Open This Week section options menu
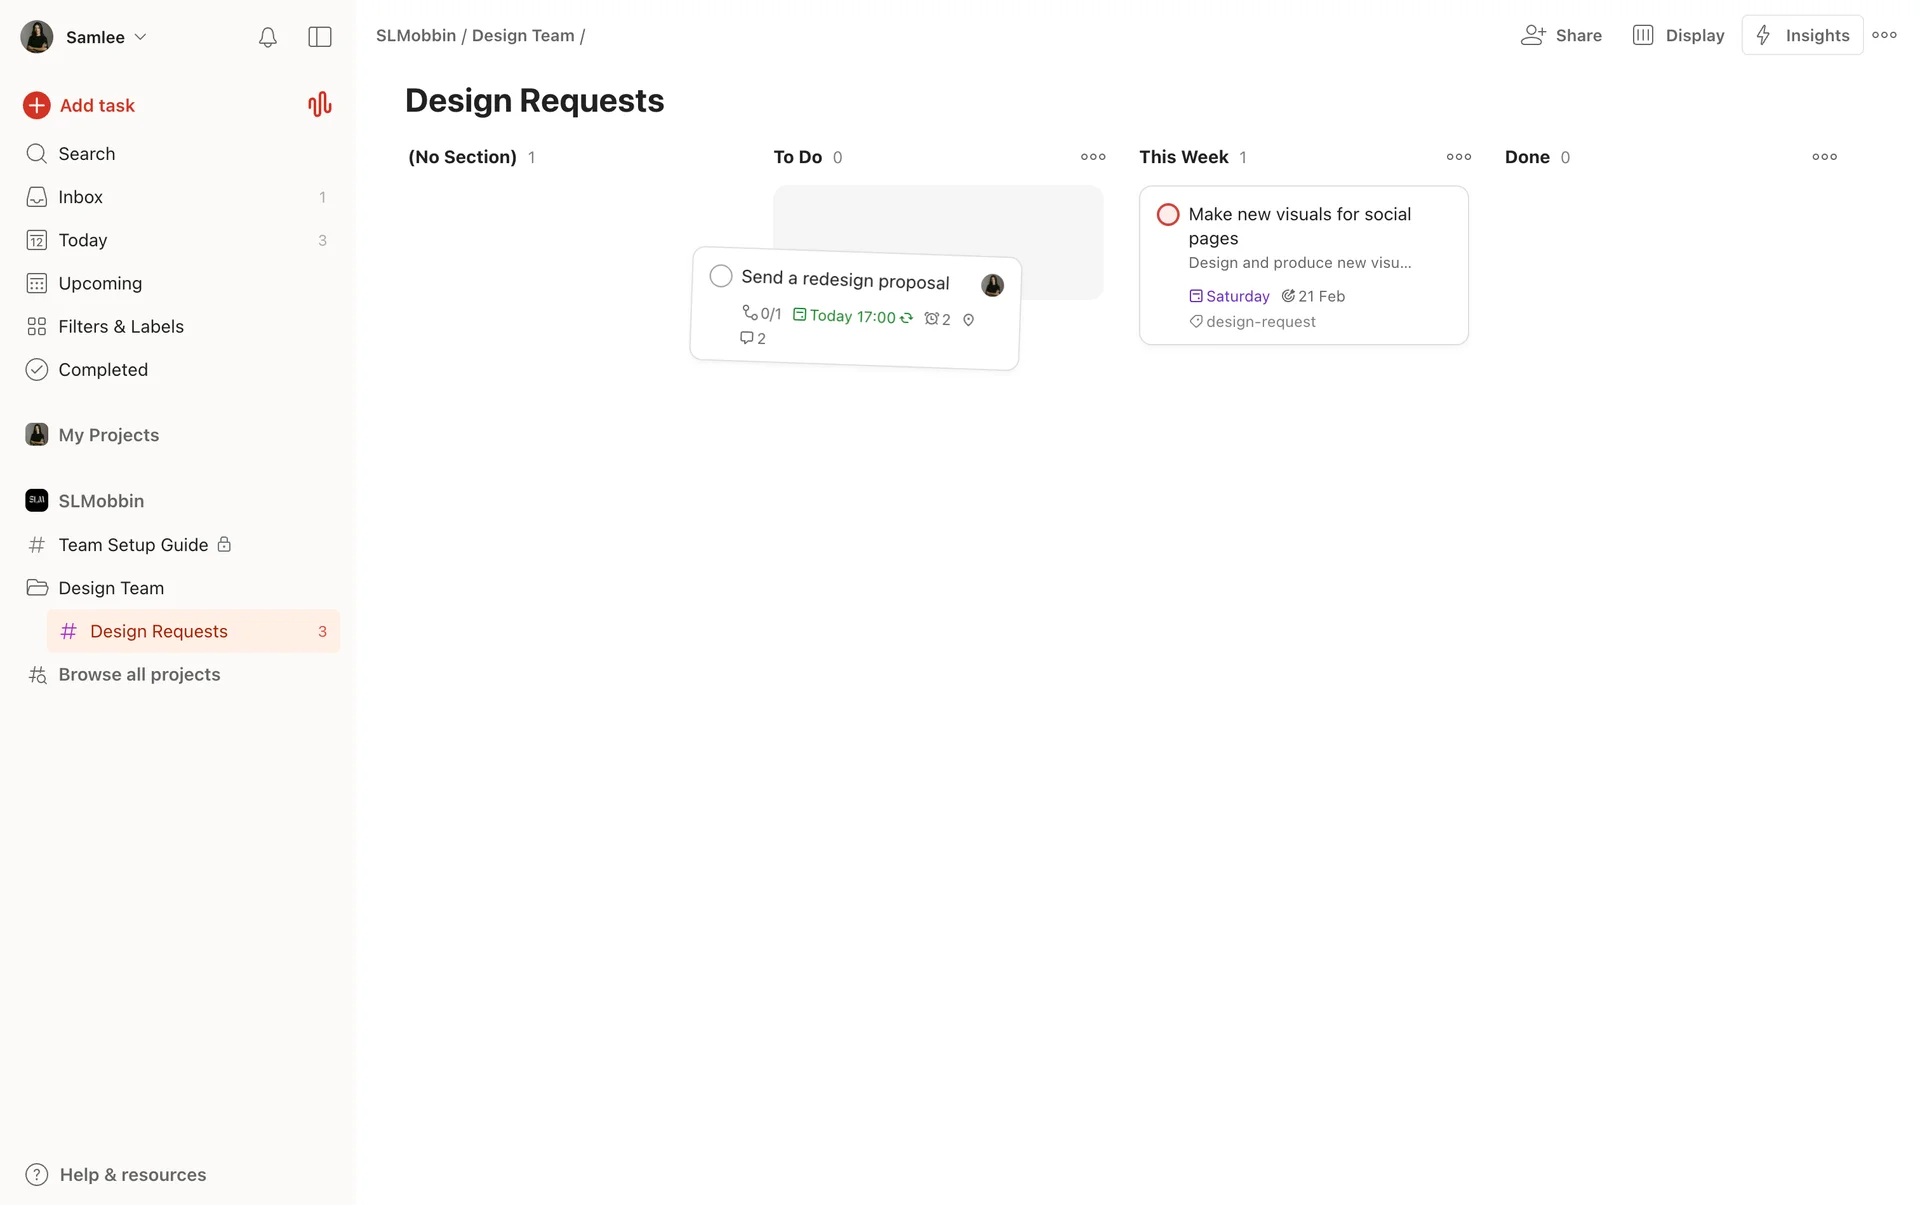Viewport: 1920px width, 1205px height. 1458,157
